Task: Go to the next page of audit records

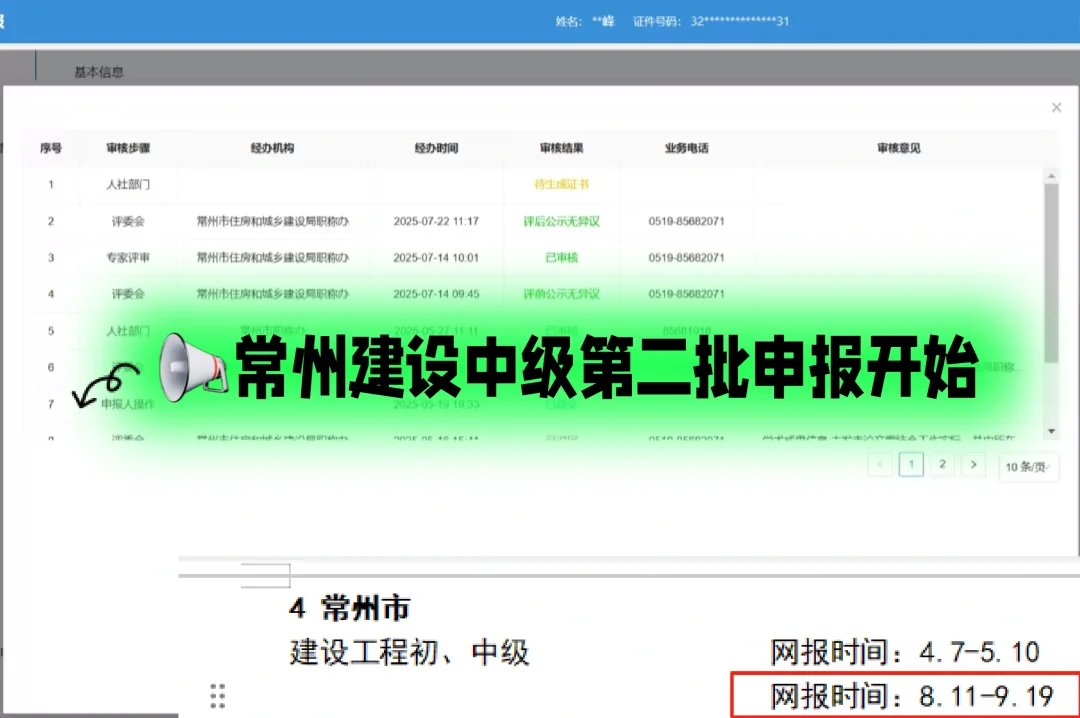Action: (973, 464)
